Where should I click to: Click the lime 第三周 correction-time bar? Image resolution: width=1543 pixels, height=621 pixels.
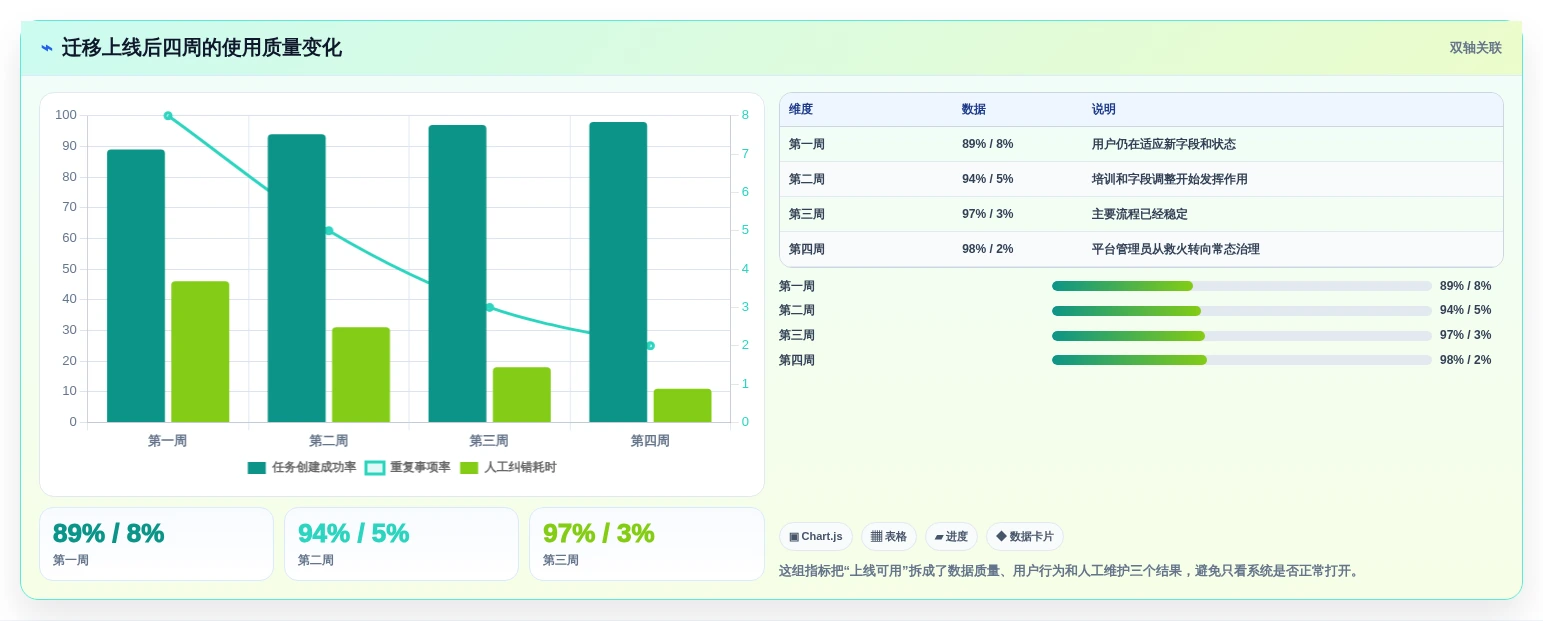click(522, 395)
